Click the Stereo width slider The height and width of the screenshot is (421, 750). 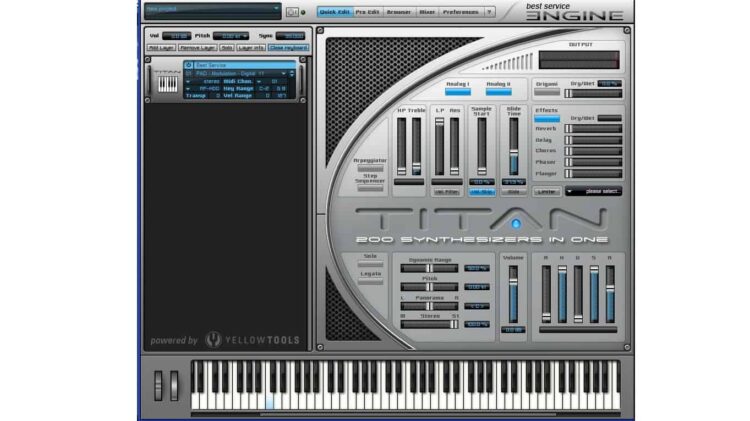pos(429,324)
